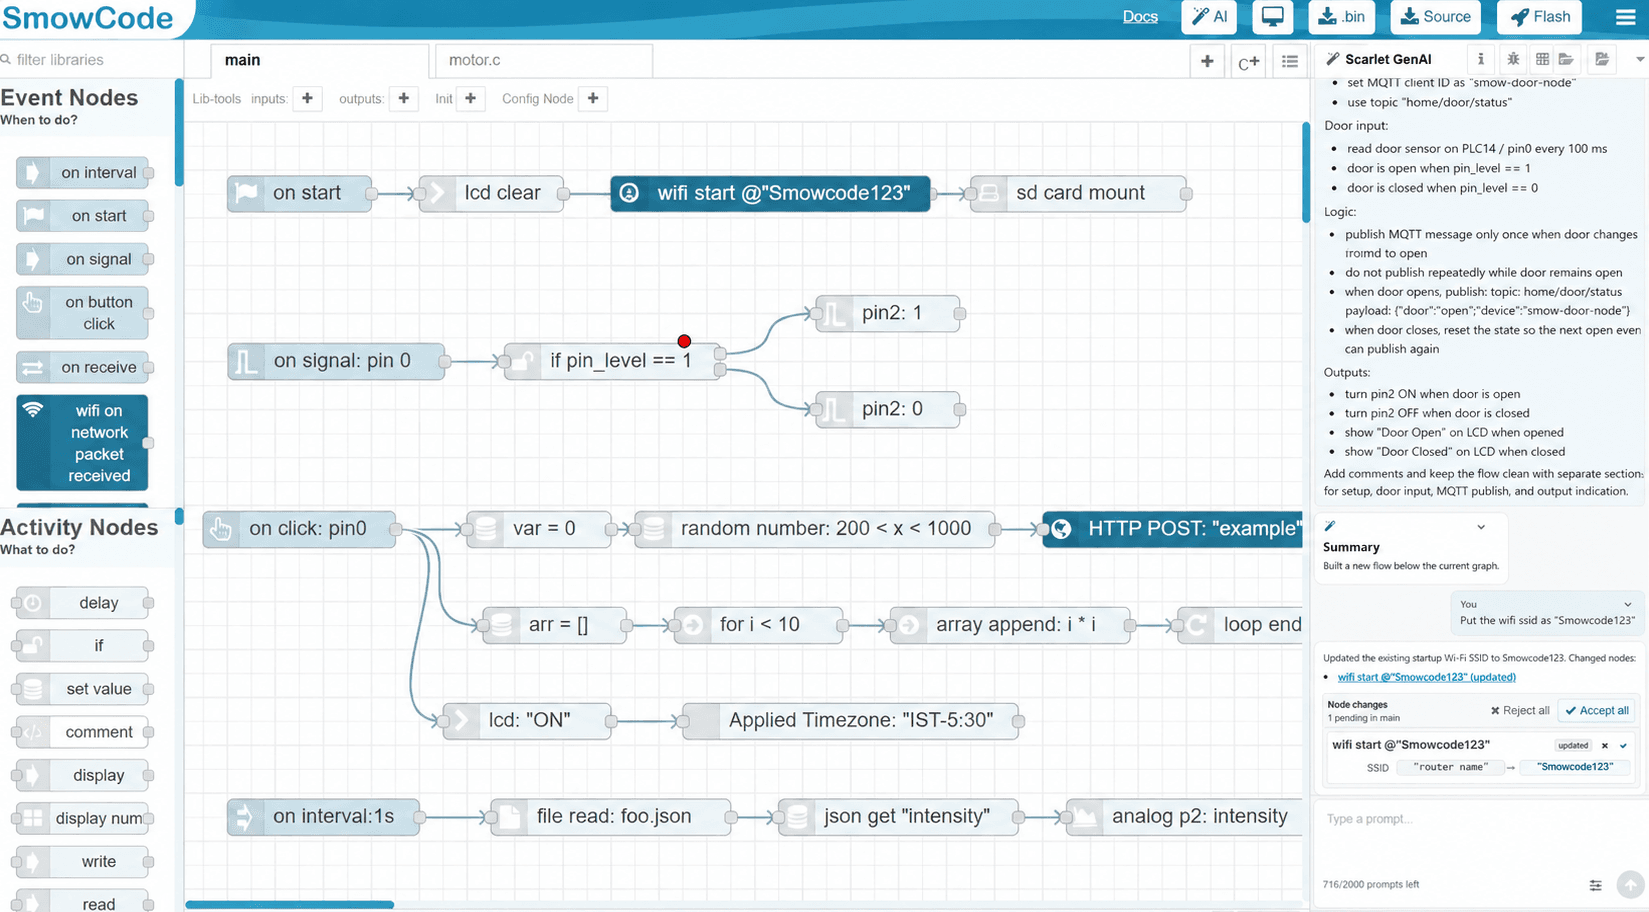Add an Init node with plus
Image resolution: width=1649 pixels, height=912 pixels.
click(470, 98)
